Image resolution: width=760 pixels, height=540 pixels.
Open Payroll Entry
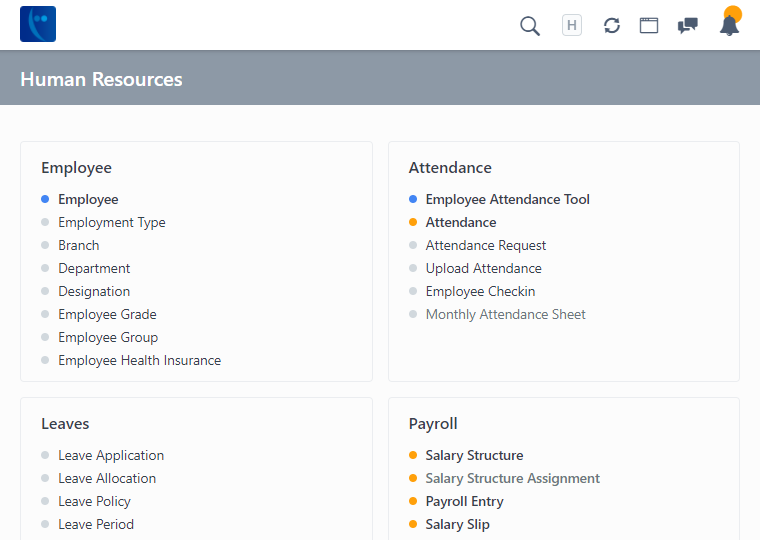pos(464,502)
